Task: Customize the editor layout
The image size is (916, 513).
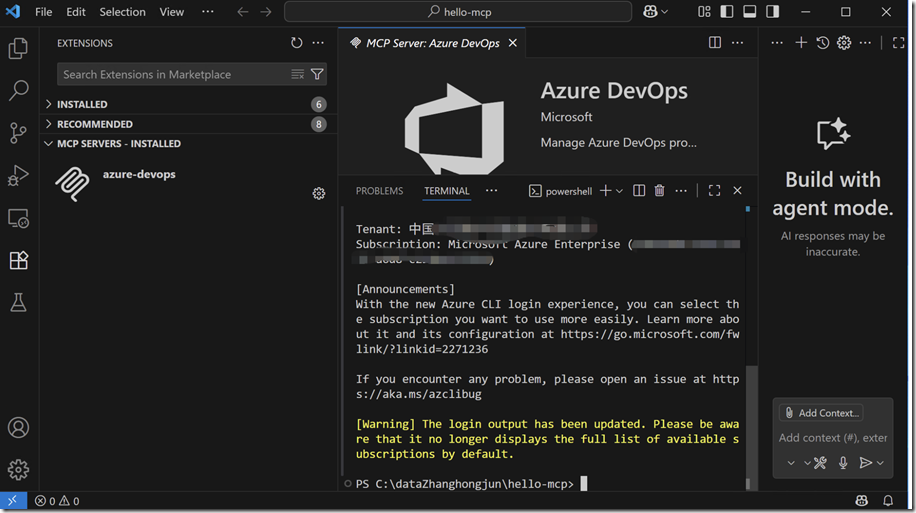Action: click(x=704, y=12)
